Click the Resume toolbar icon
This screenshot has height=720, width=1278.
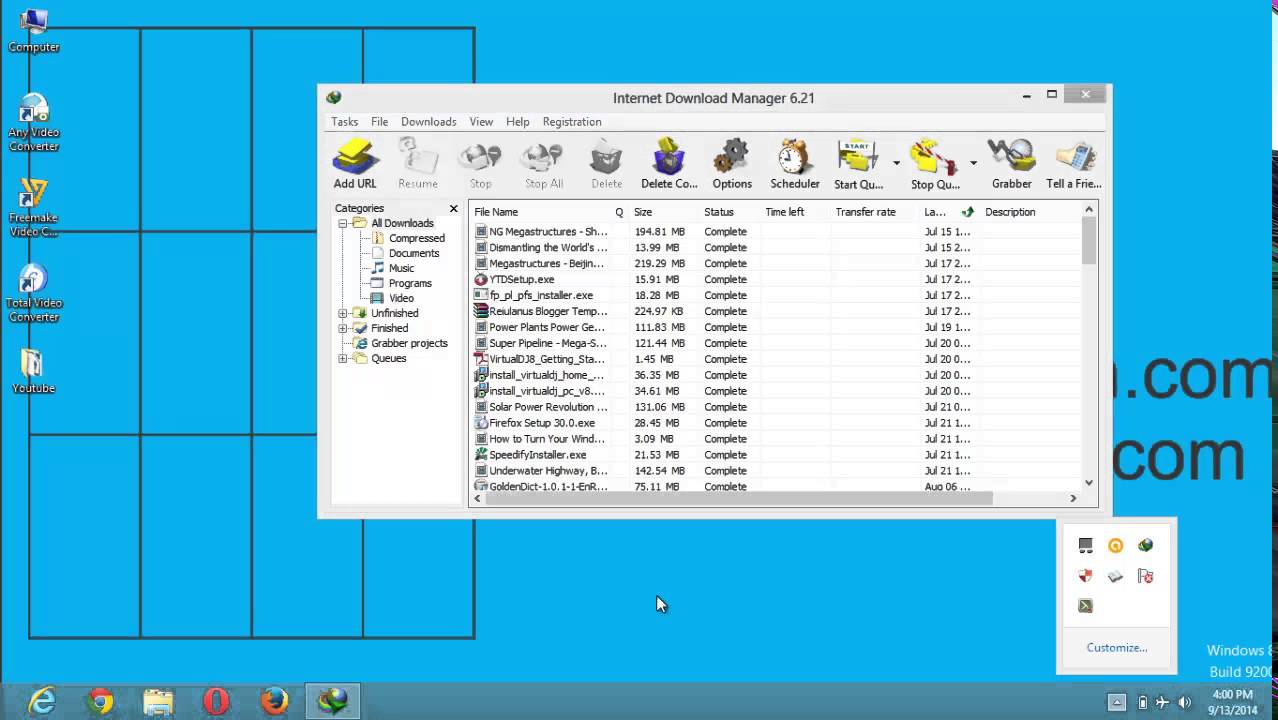pyautogui.click(x=418, y=164)
